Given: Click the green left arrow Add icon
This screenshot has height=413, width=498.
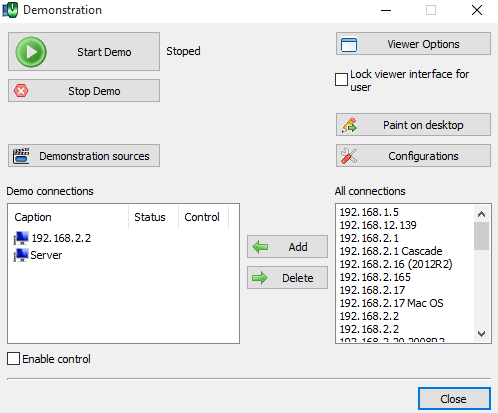Looking at the screenshot, I should 260,247.
